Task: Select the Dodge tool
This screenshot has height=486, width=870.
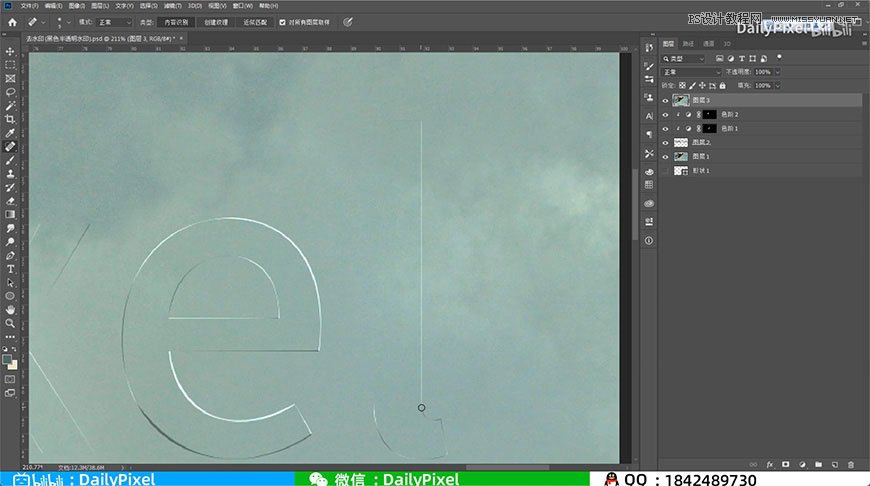Action: click(10, 242)
